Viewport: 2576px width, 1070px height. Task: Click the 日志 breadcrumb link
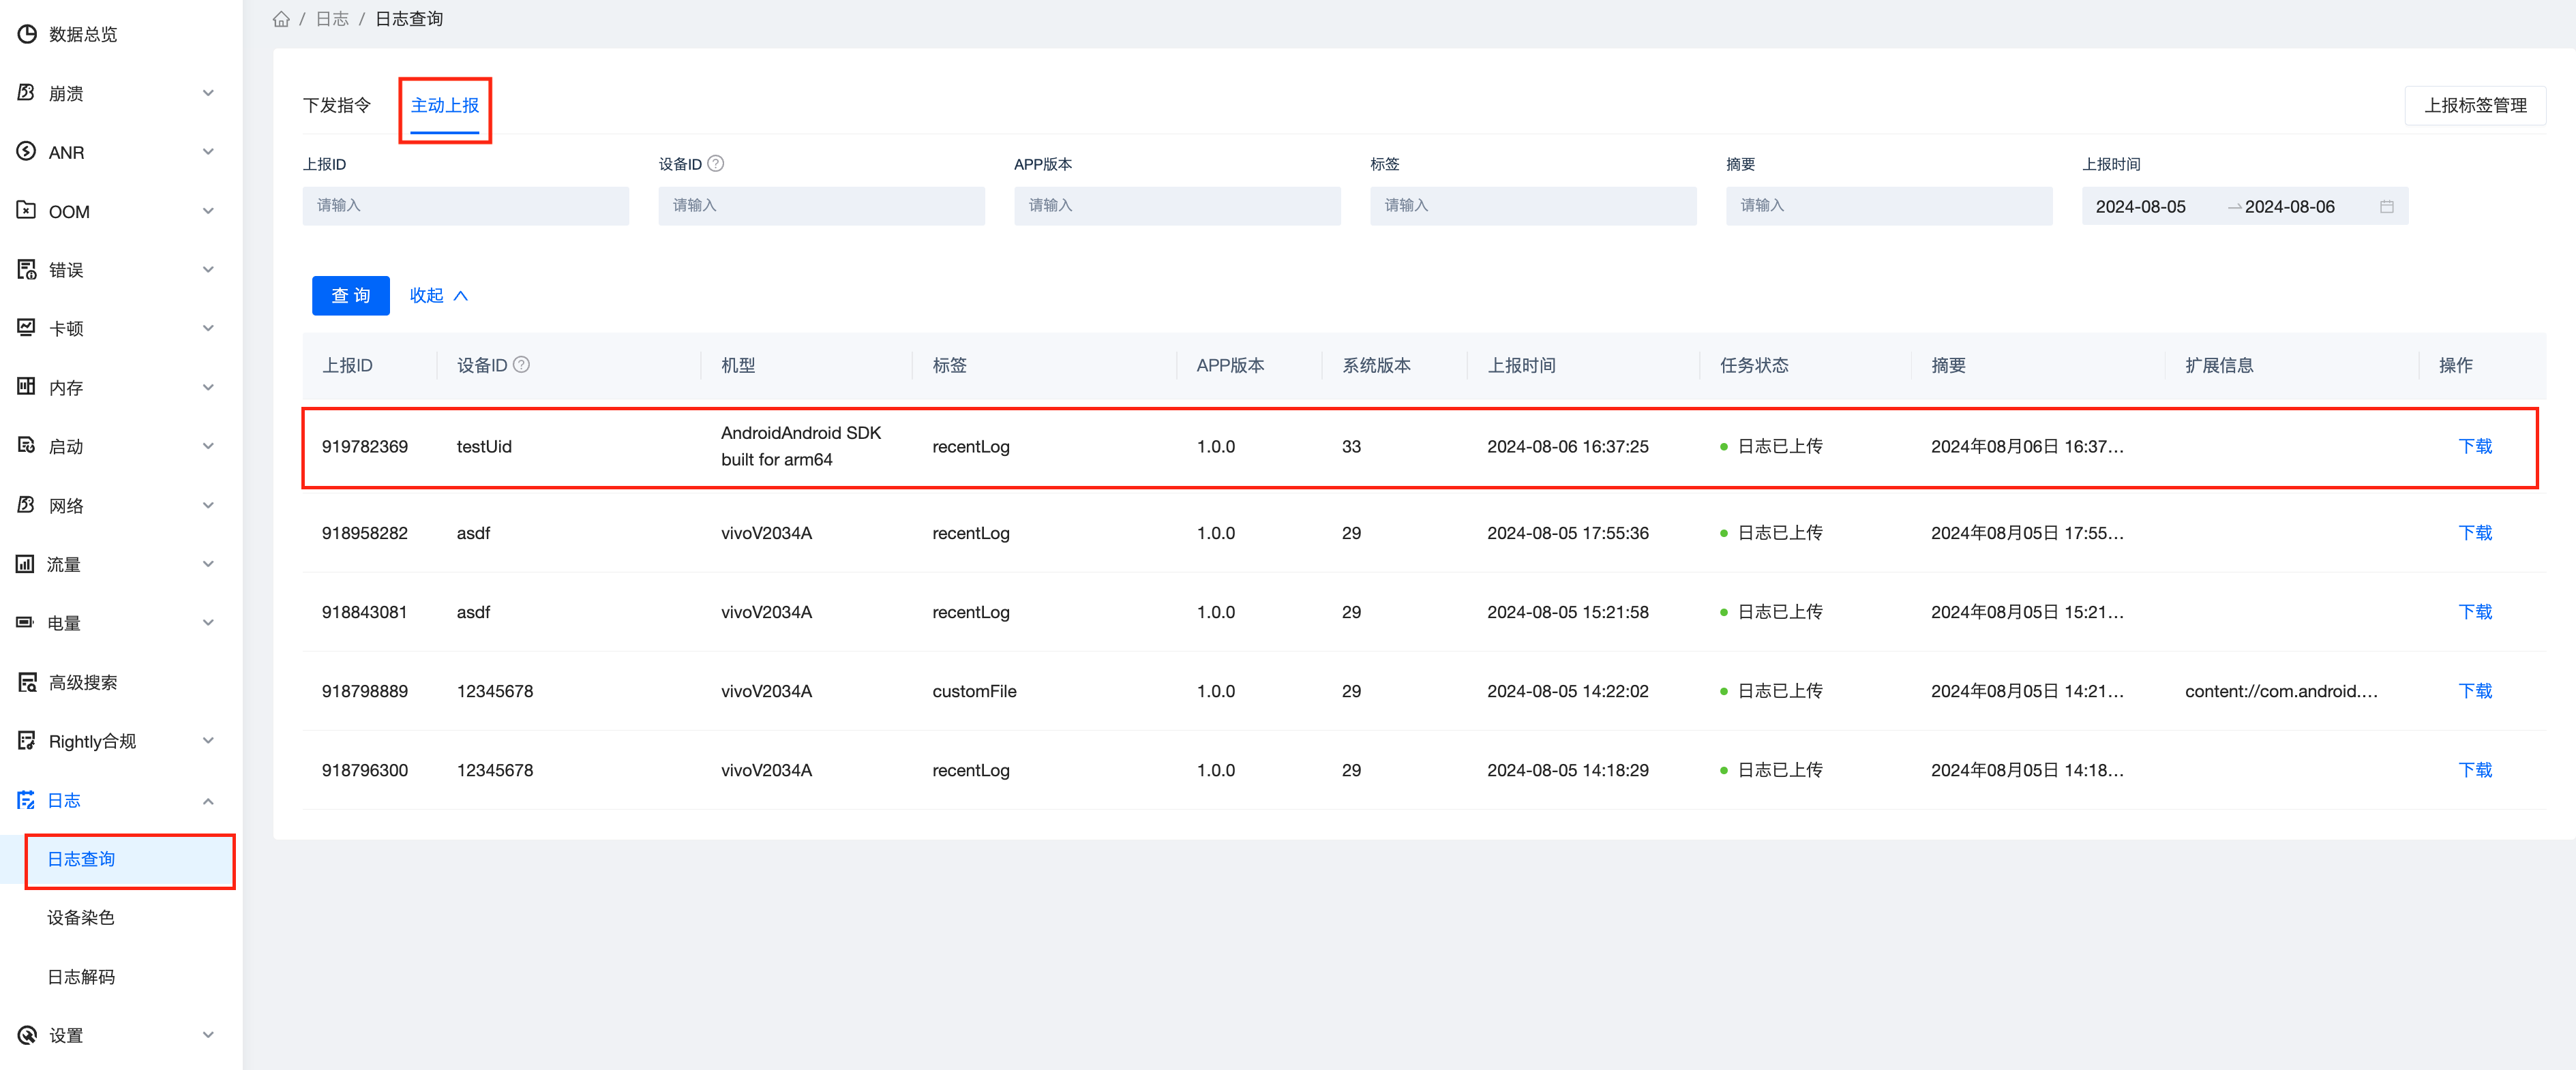[332, 19]
